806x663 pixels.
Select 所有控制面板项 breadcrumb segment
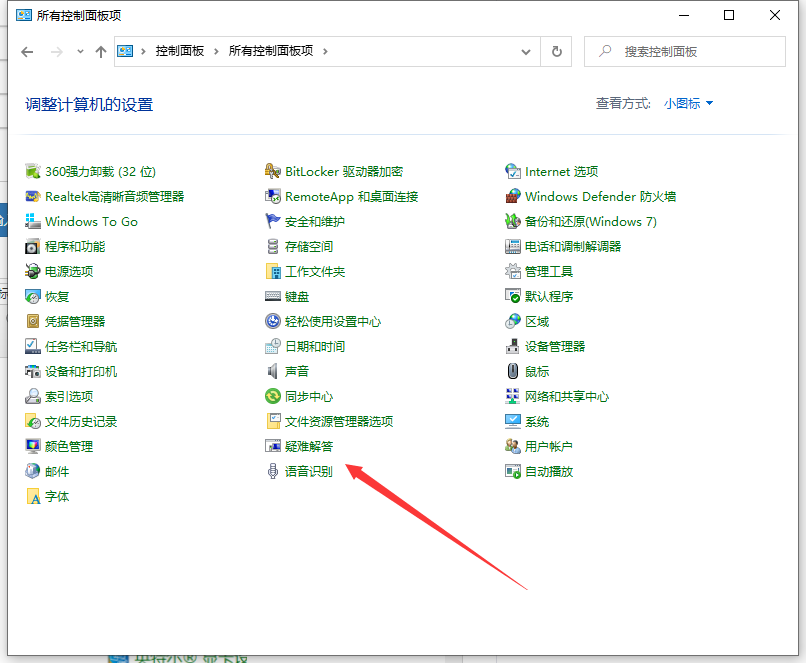pyautogui.click(x=272, y=51)
